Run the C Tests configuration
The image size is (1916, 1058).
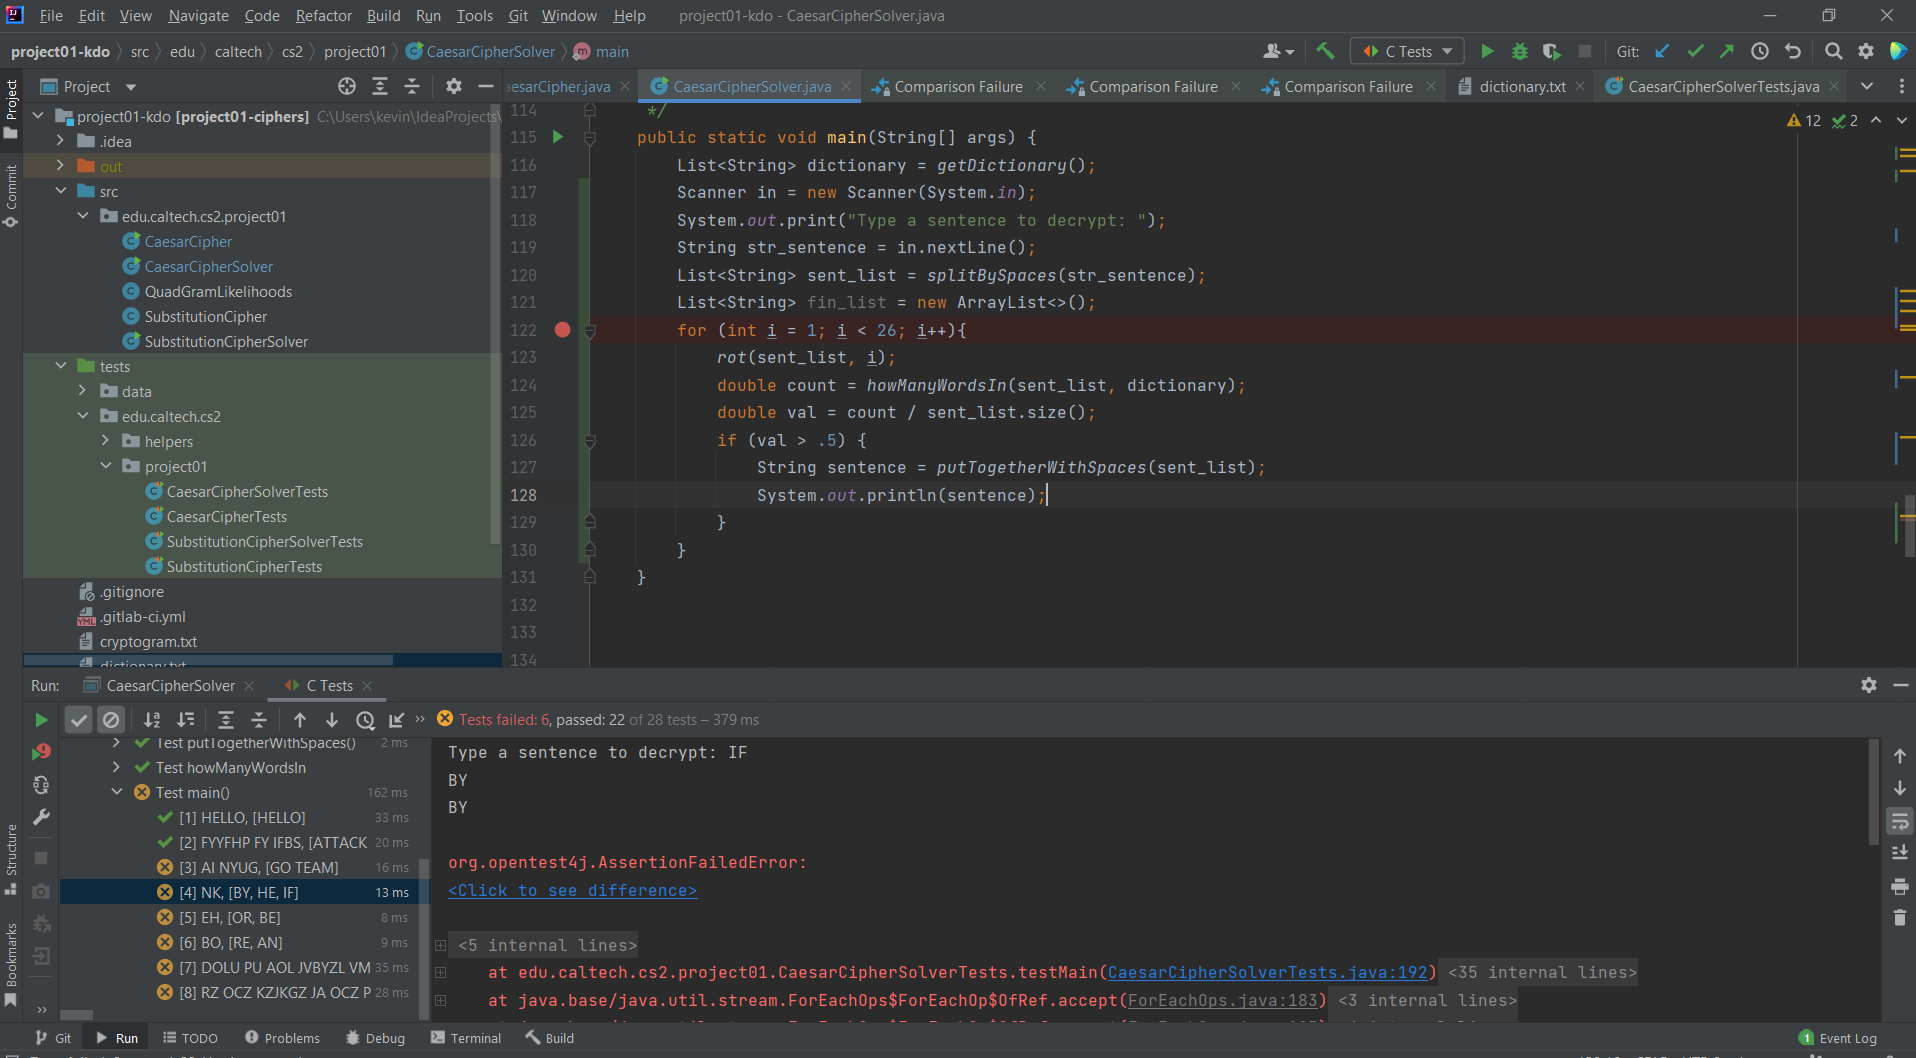pos(1487,51)
